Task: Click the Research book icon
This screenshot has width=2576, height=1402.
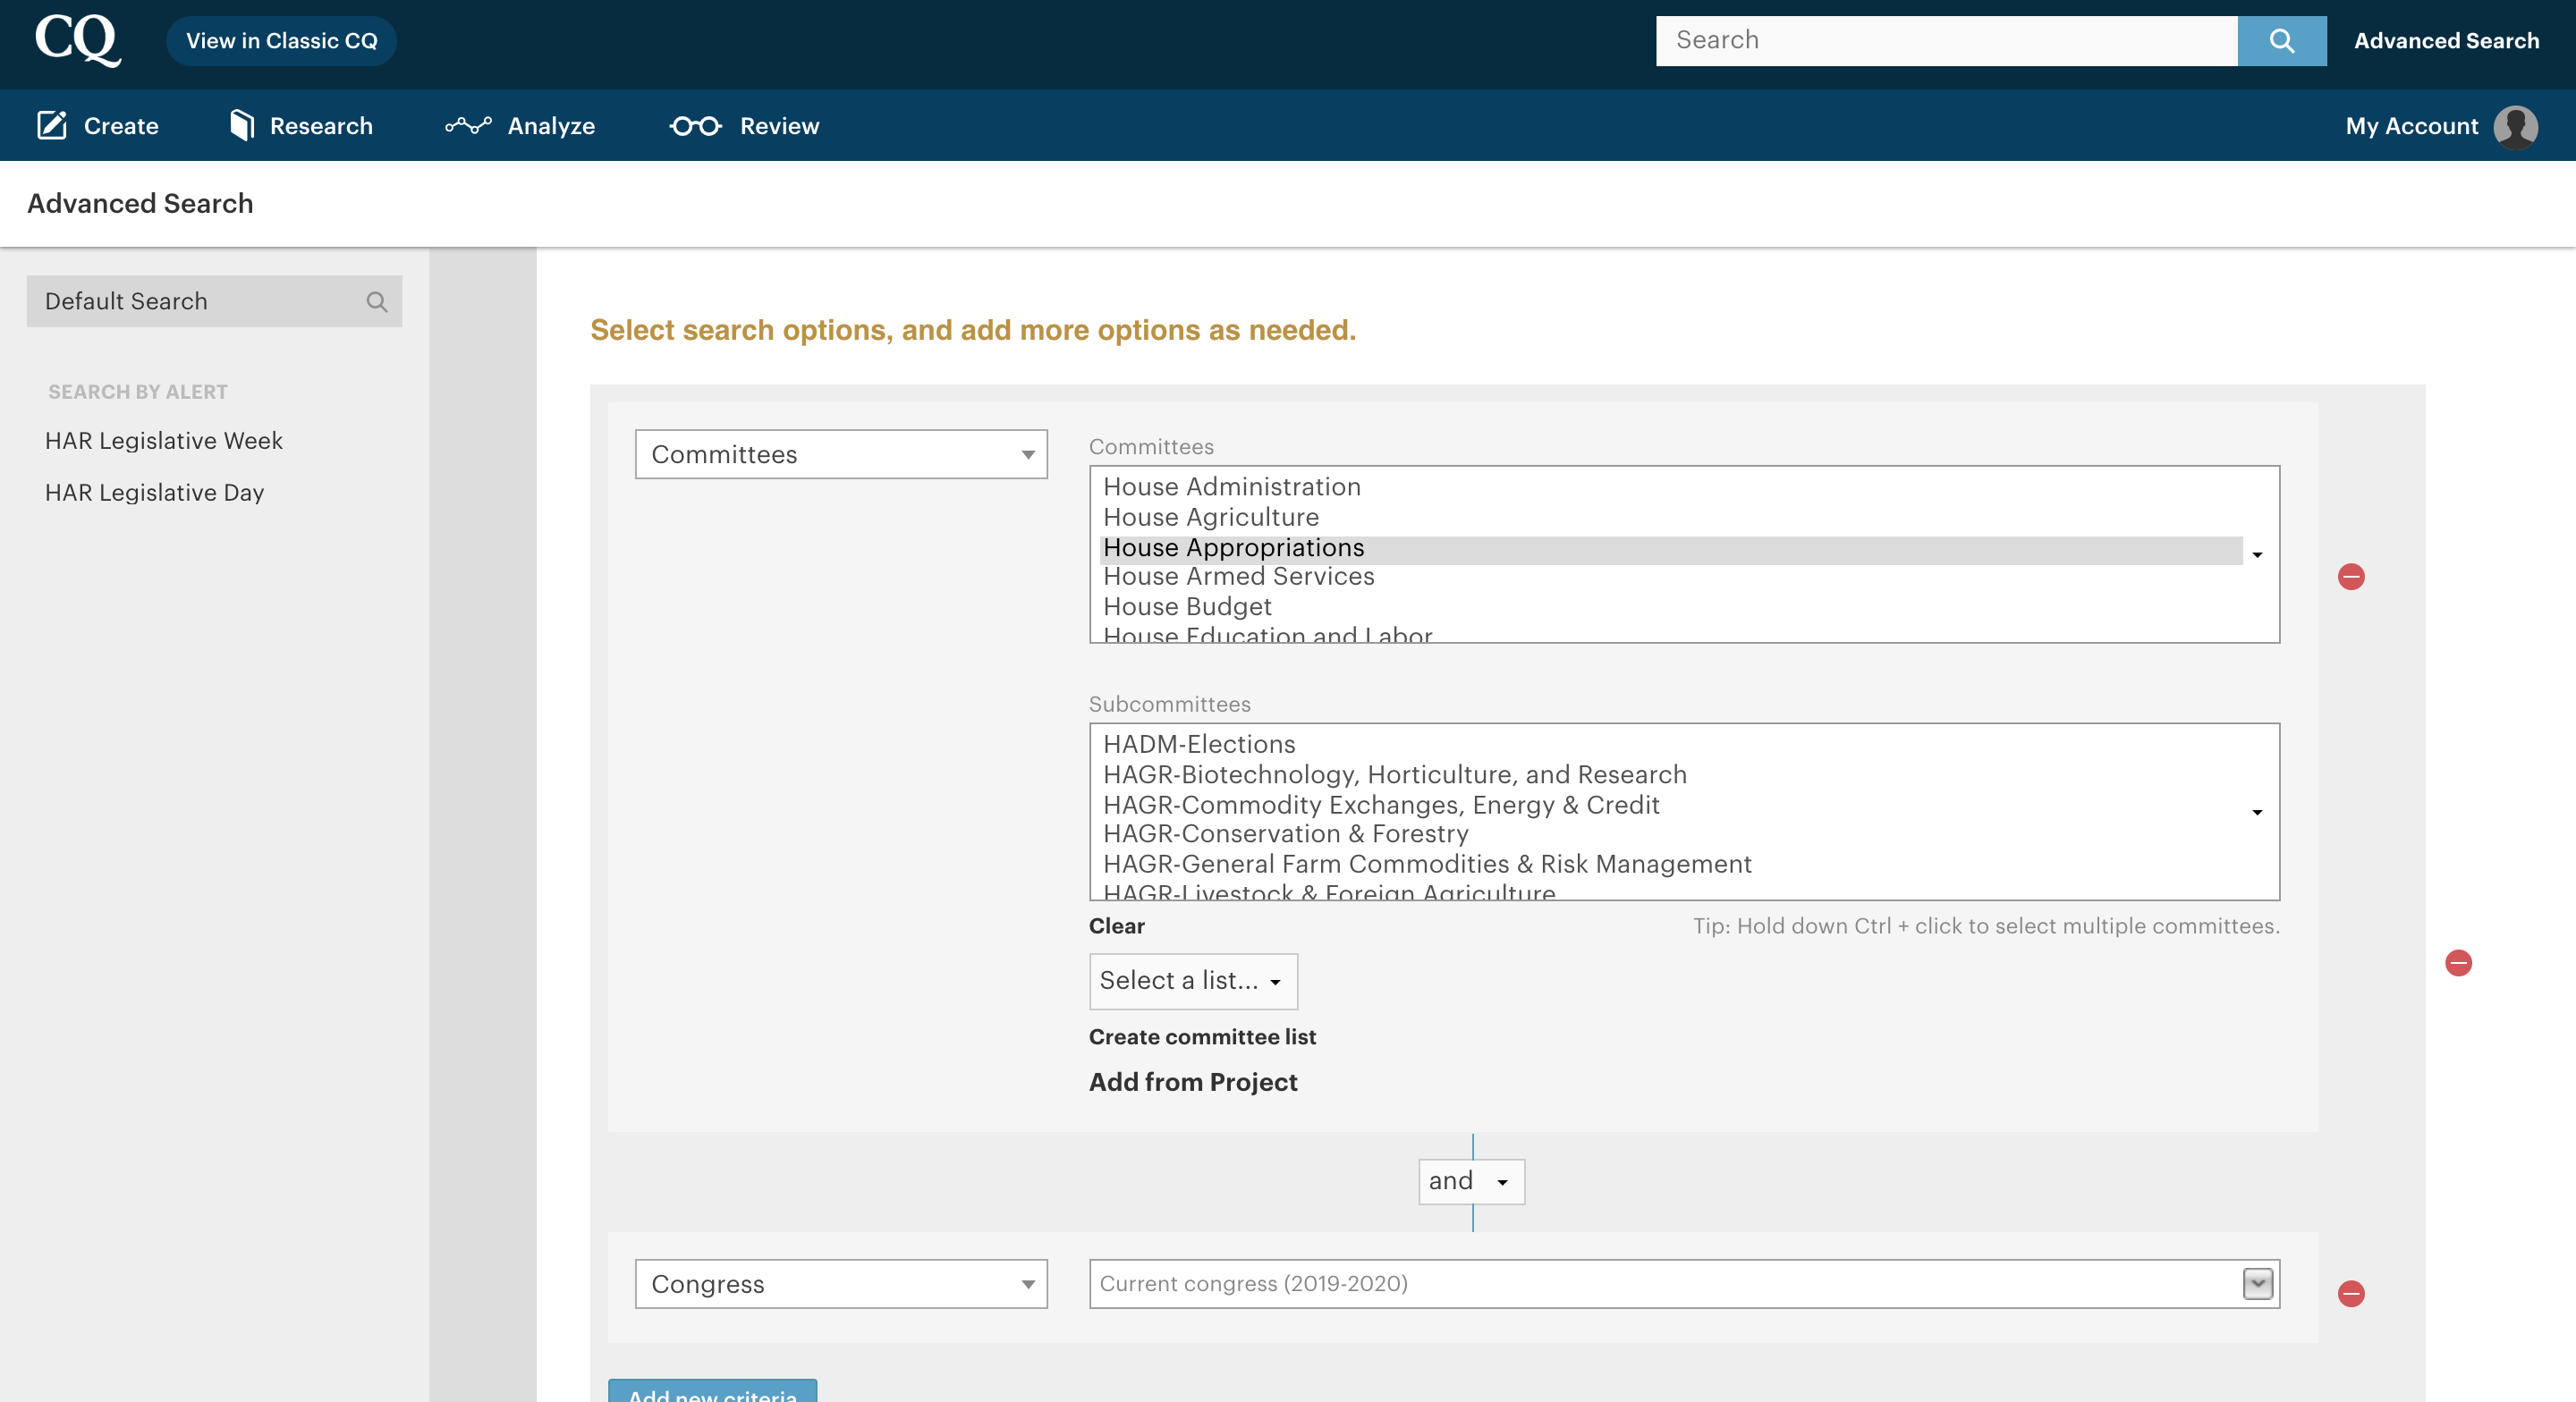Action: click(241, 125)
